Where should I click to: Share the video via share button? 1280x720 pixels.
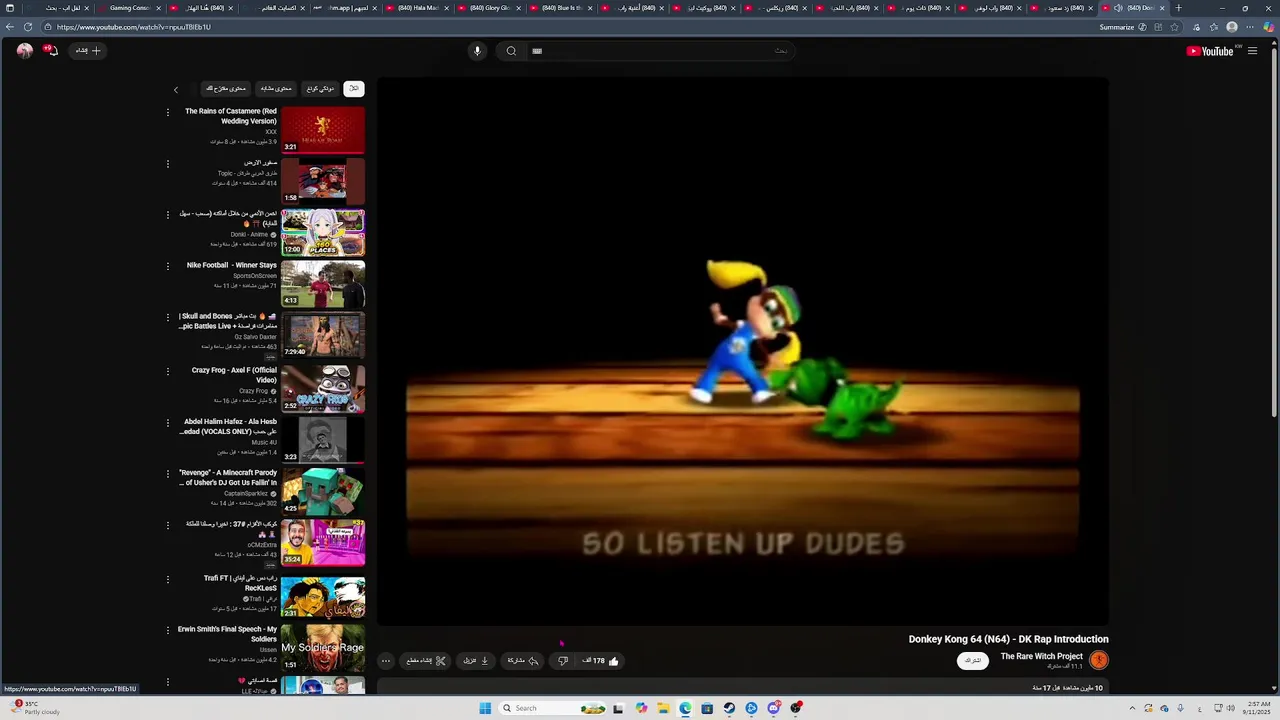pyautogui.click(x=523, y=661)
